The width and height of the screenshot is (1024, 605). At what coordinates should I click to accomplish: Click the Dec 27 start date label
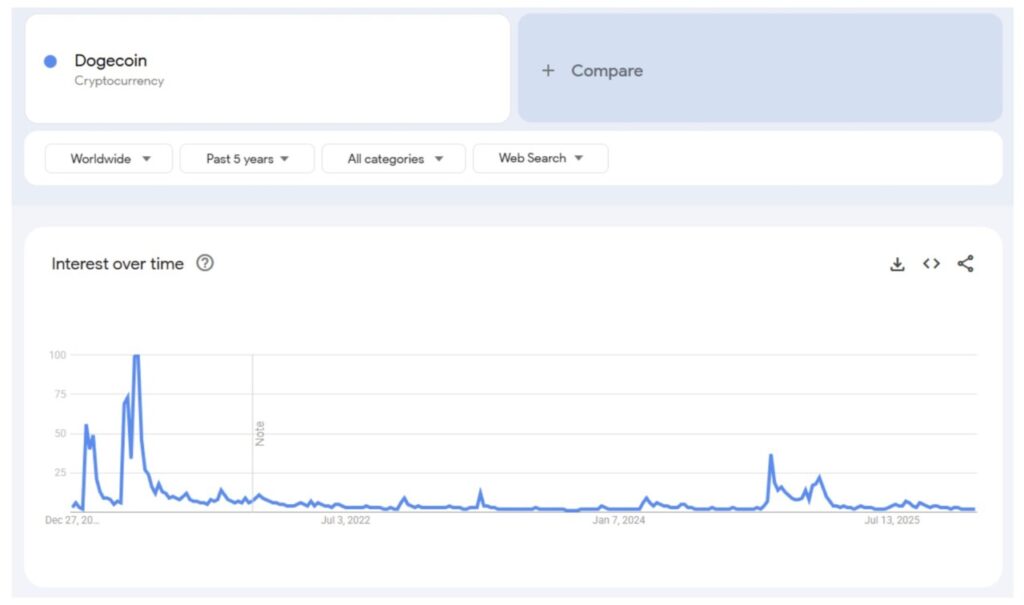pyautogui.click(x=72, y=520)
